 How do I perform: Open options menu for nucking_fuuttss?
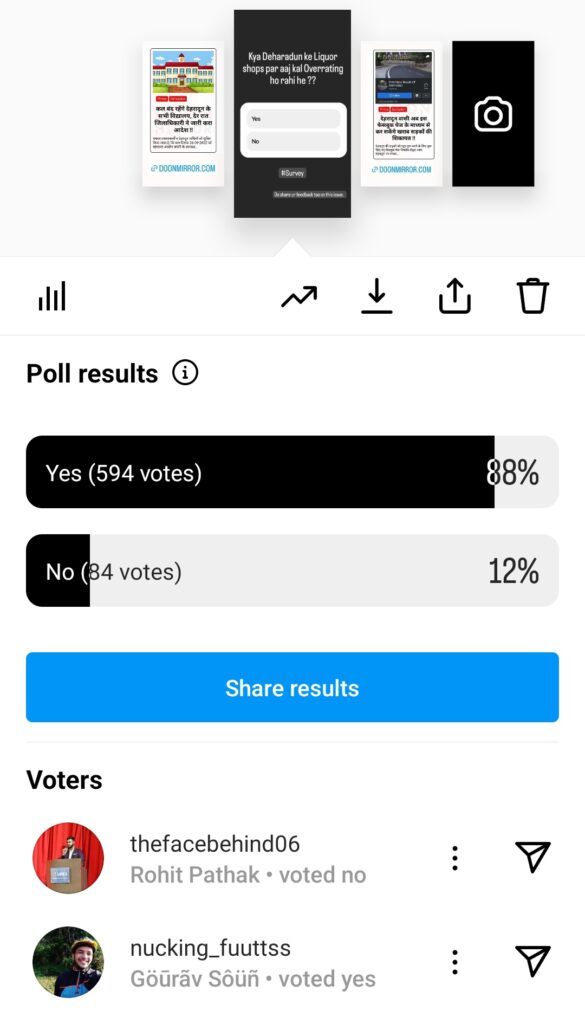click(455, 962)
